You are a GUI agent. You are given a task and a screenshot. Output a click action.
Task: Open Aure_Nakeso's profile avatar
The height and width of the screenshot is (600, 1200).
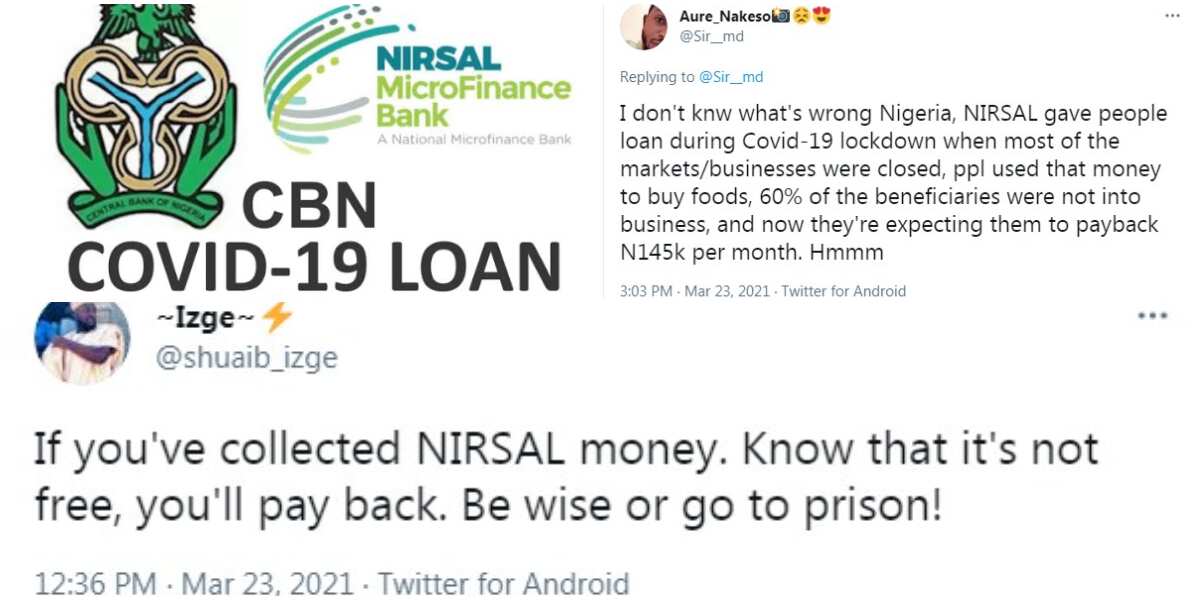pos(644,27)
